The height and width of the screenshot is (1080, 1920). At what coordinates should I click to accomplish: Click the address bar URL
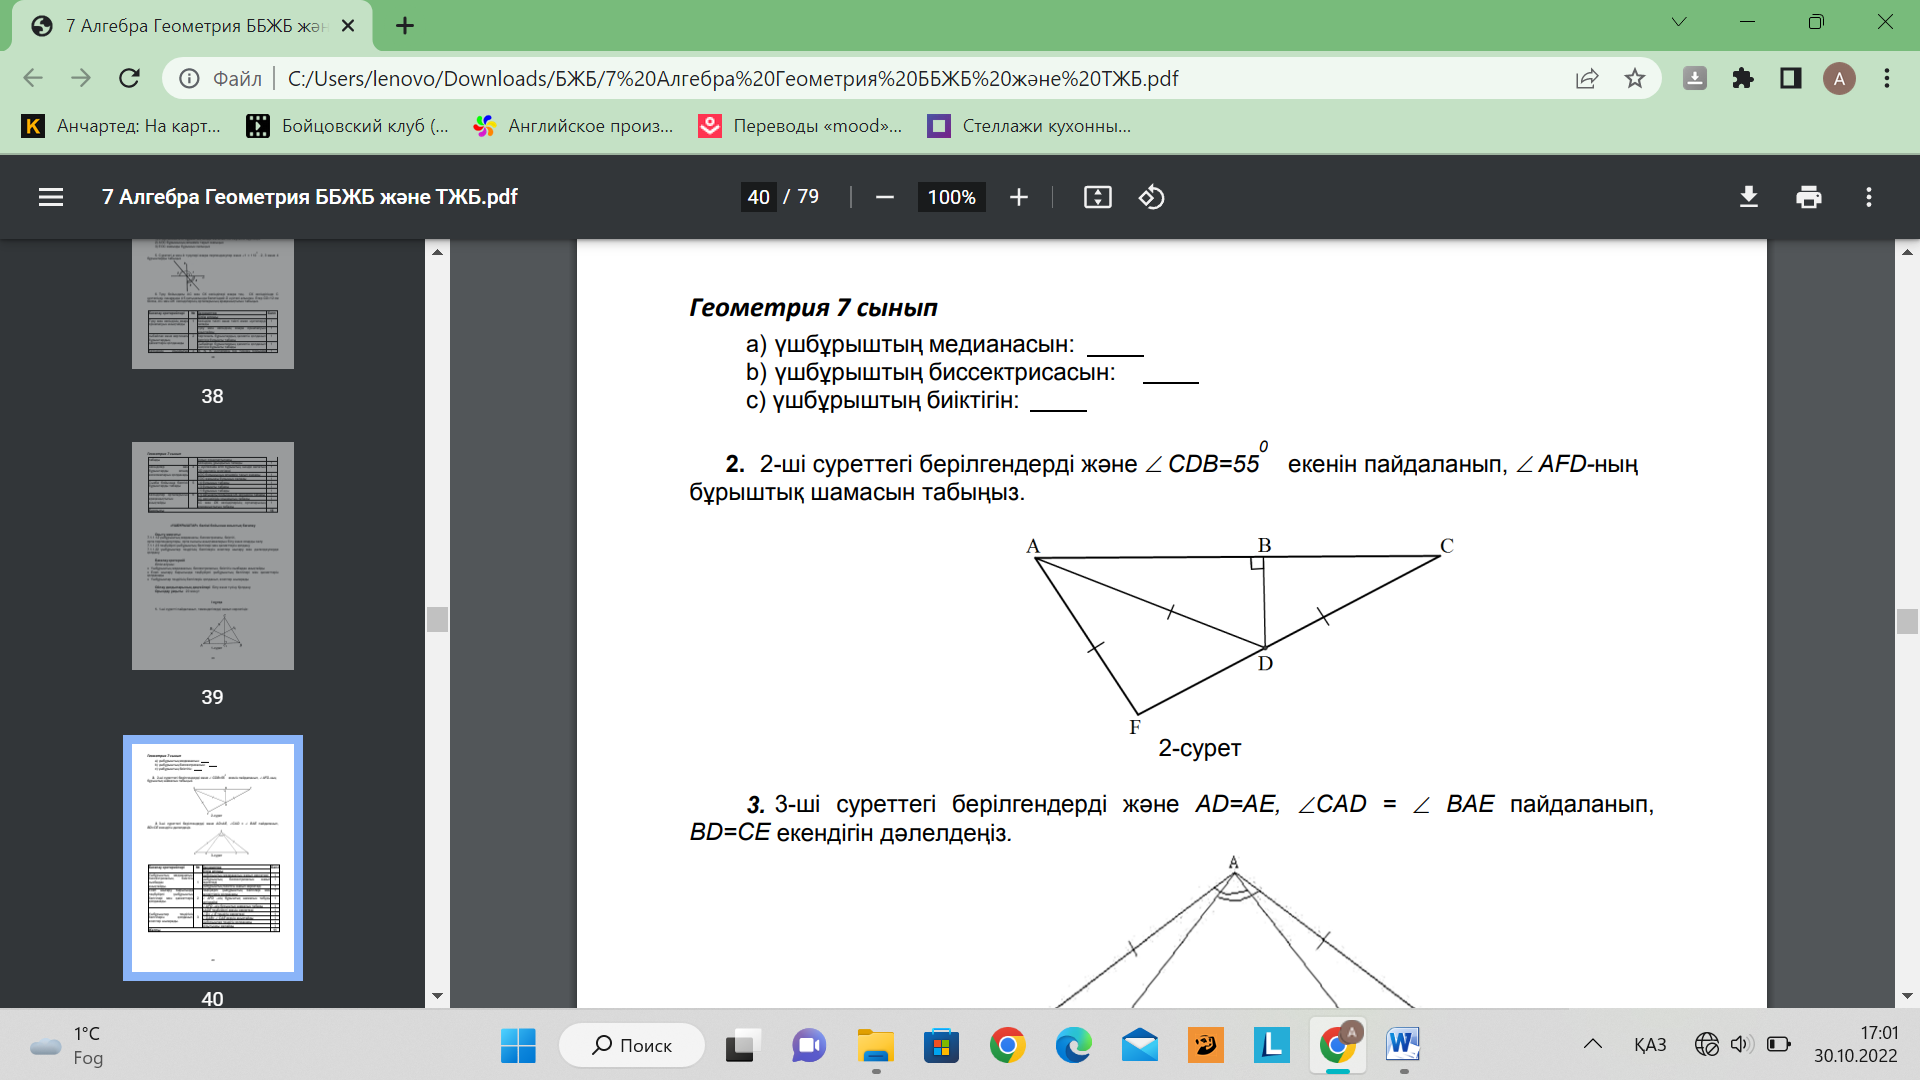click(733, 78)
